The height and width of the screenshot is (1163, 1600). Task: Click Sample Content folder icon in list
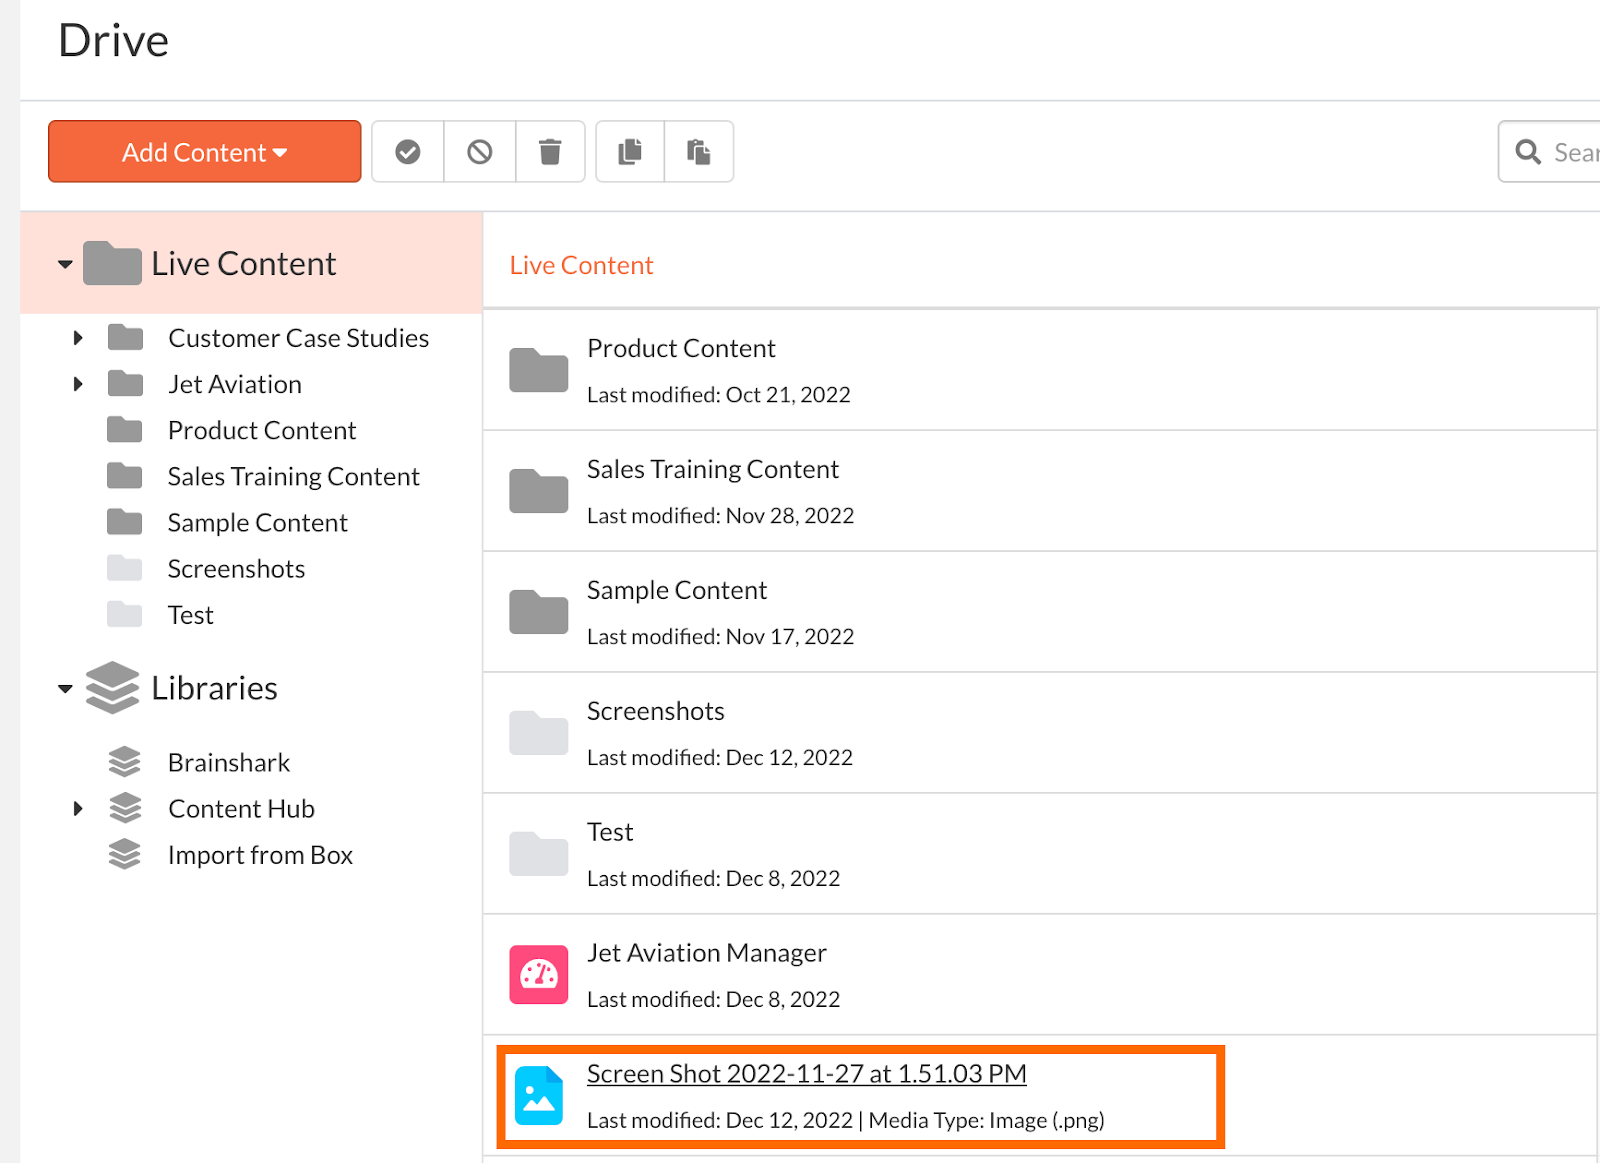pyautogui.click(x=539, y=612)
